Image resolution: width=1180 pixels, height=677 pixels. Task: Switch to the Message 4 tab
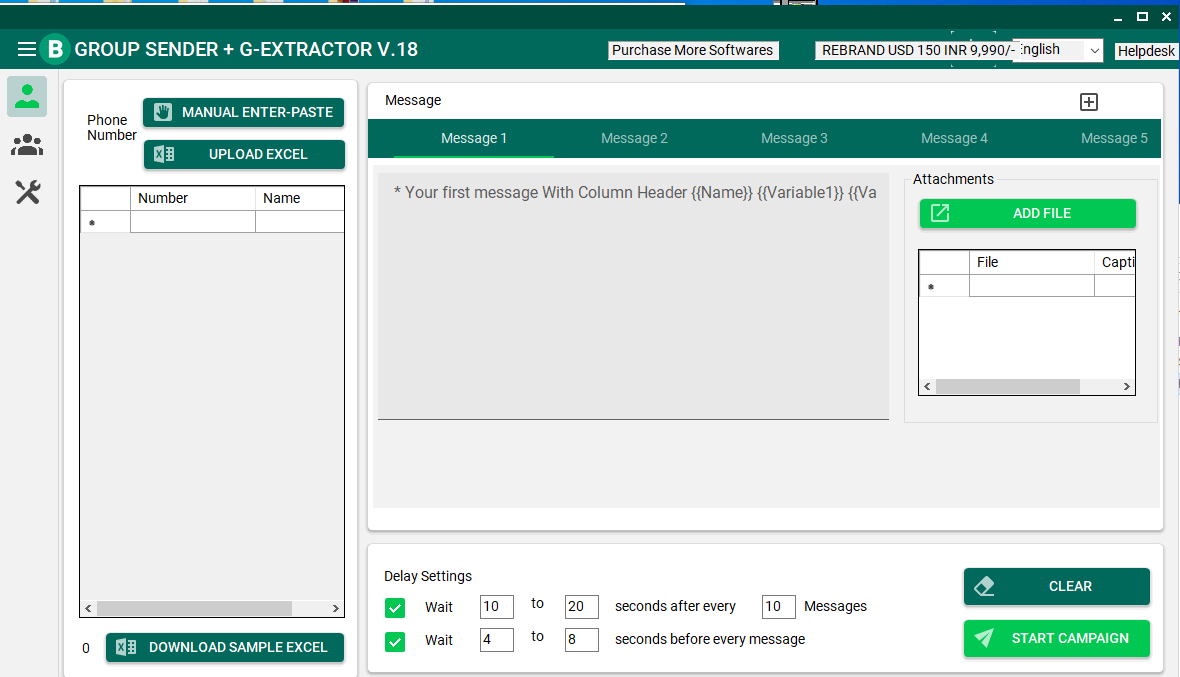tap(954, 138)
